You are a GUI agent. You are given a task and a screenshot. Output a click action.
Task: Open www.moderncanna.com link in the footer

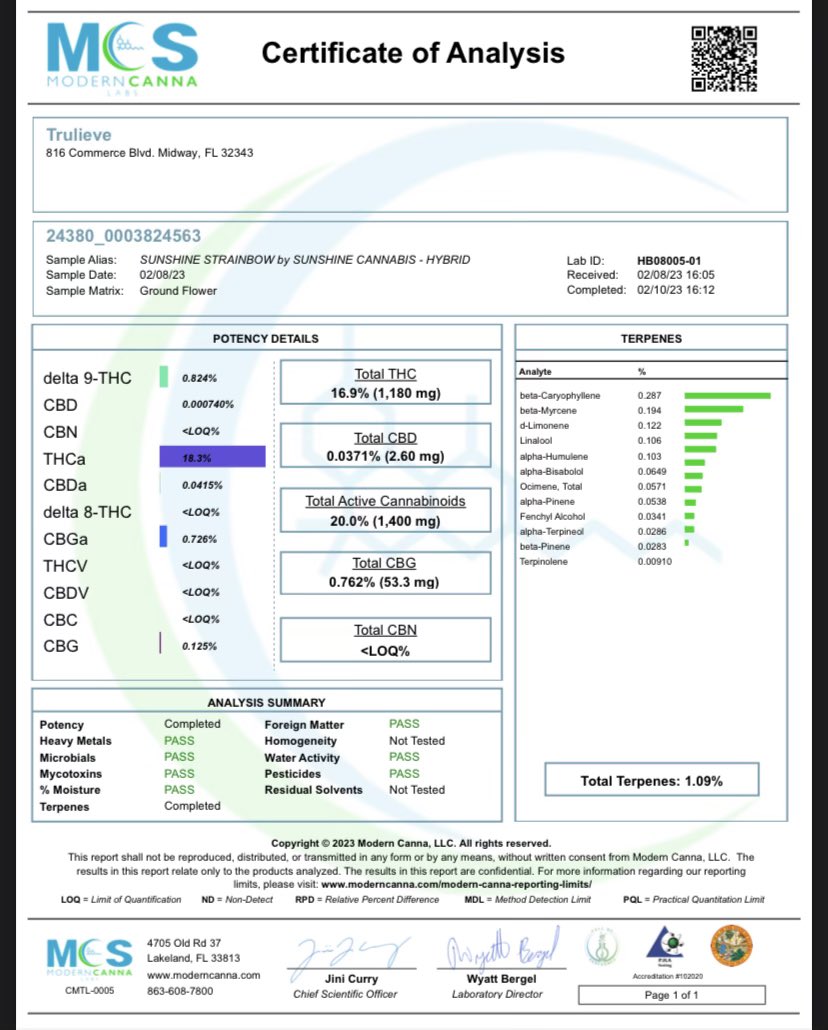pyautogui.click(x=204, y=975)
